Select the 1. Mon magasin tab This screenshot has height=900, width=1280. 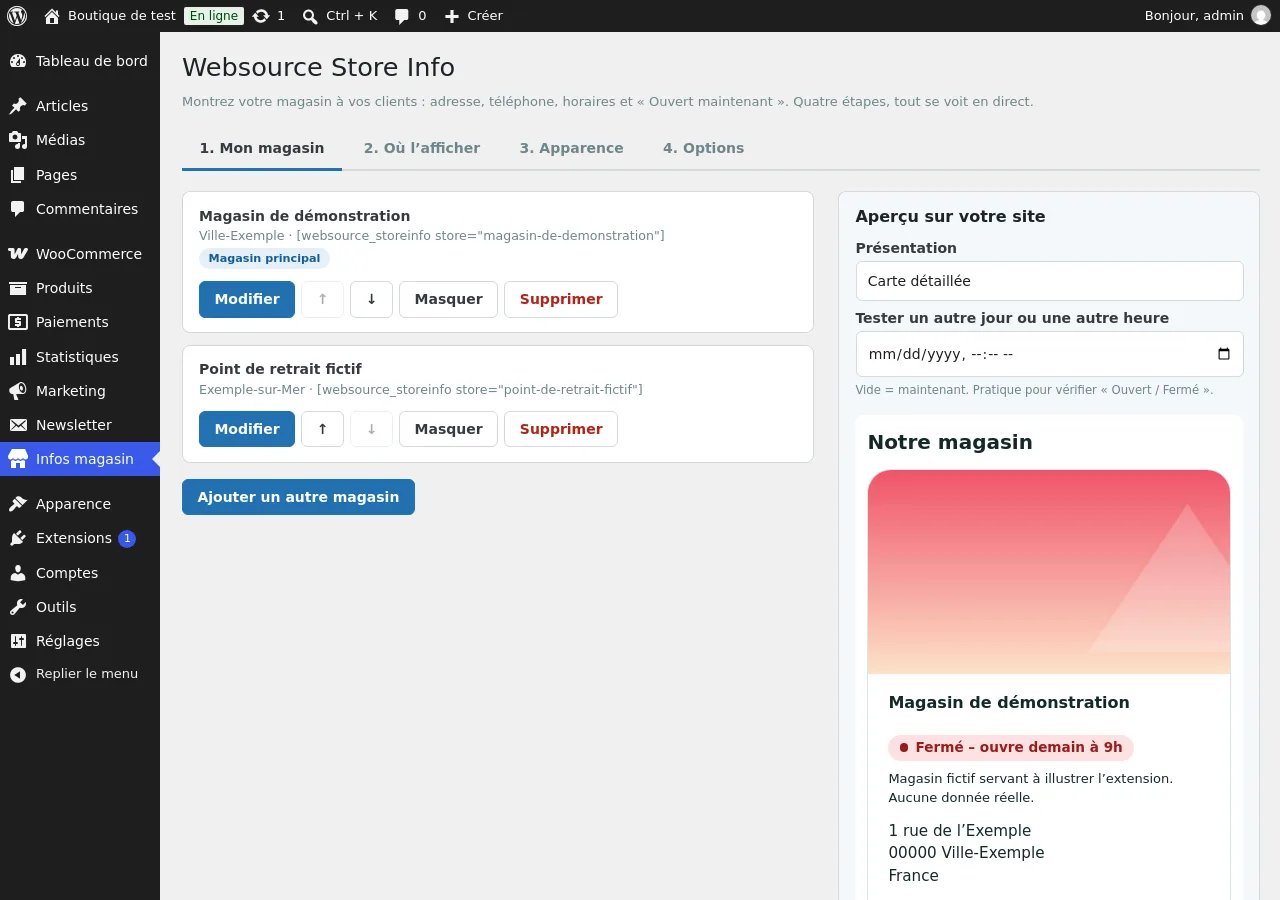pyautogui.click(x=262, y=148)
